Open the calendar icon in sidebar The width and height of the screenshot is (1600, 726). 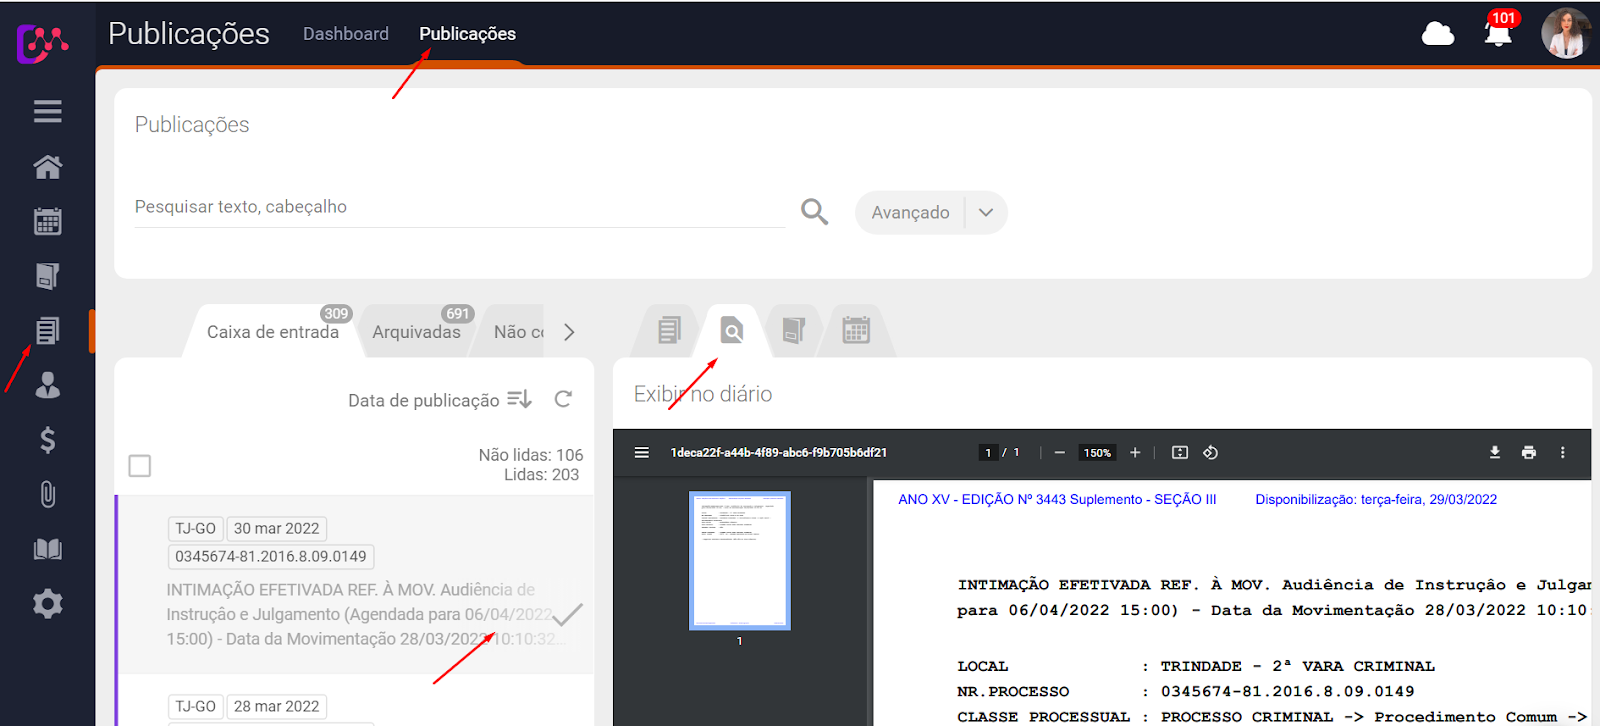pyautogui.click(x=47, y=221)
